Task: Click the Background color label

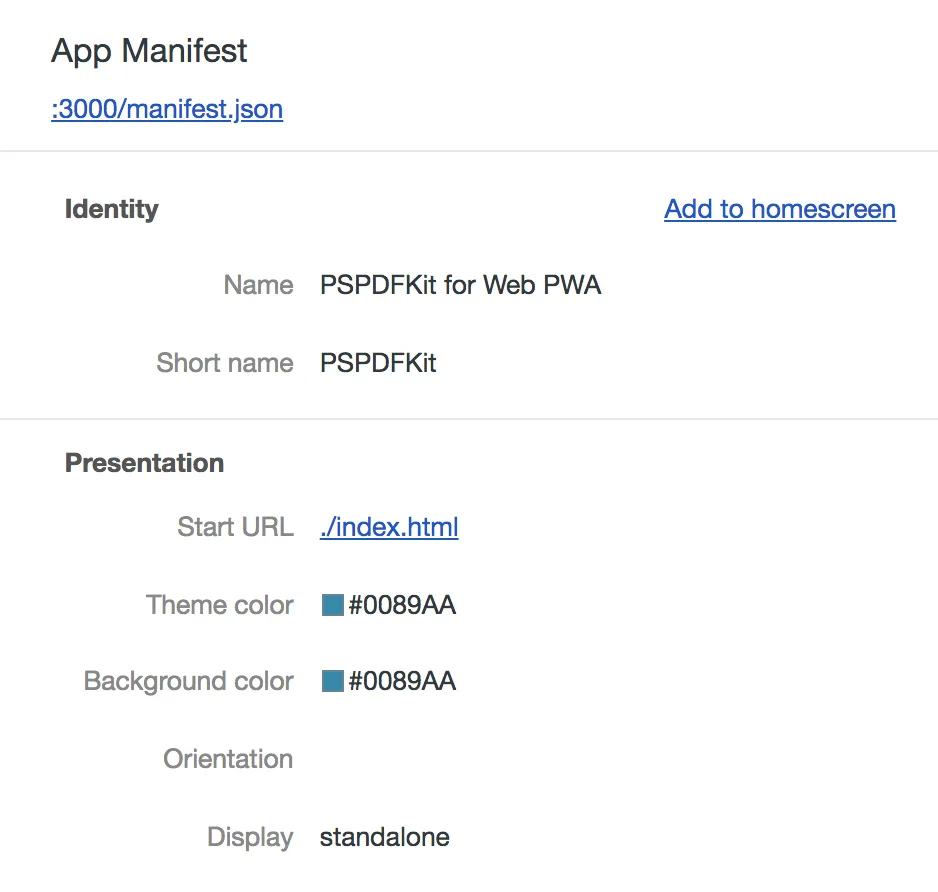Action: (x=188, y=681)
